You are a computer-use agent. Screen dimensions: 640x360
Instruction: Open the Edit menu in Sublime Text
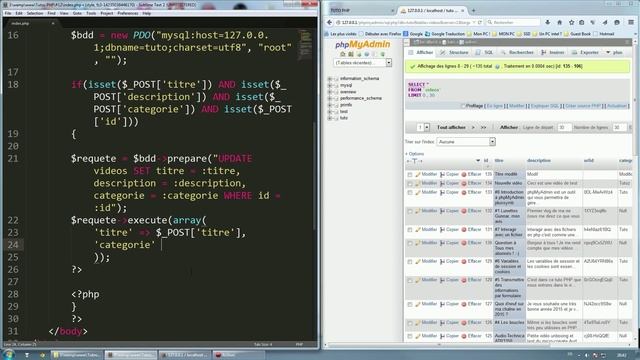[x=19, y=13]
